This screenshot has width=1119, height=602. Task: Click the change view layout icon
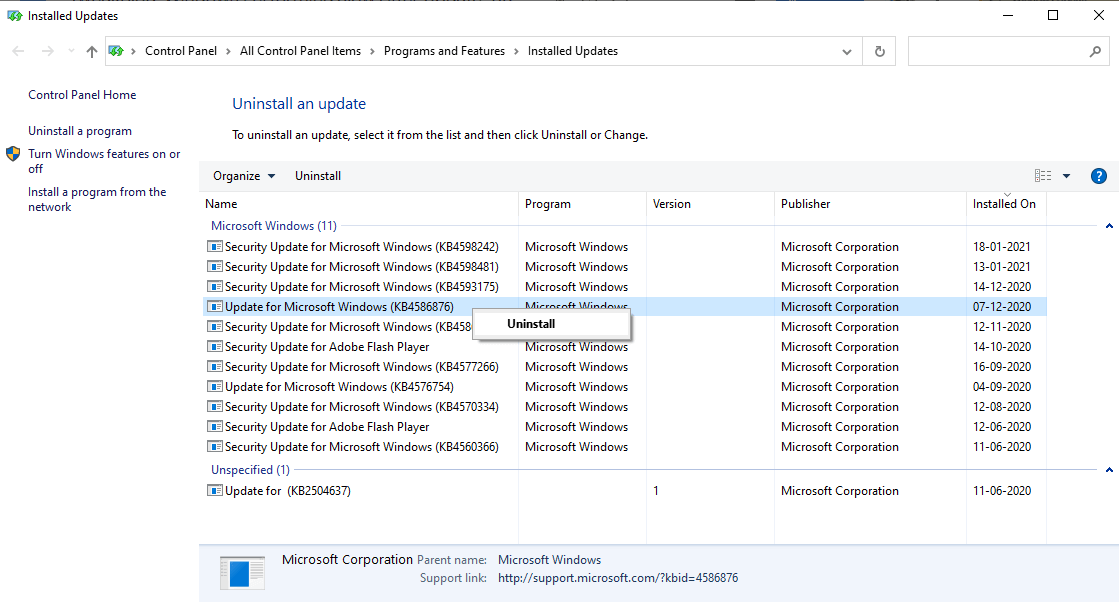(1043, 176)
